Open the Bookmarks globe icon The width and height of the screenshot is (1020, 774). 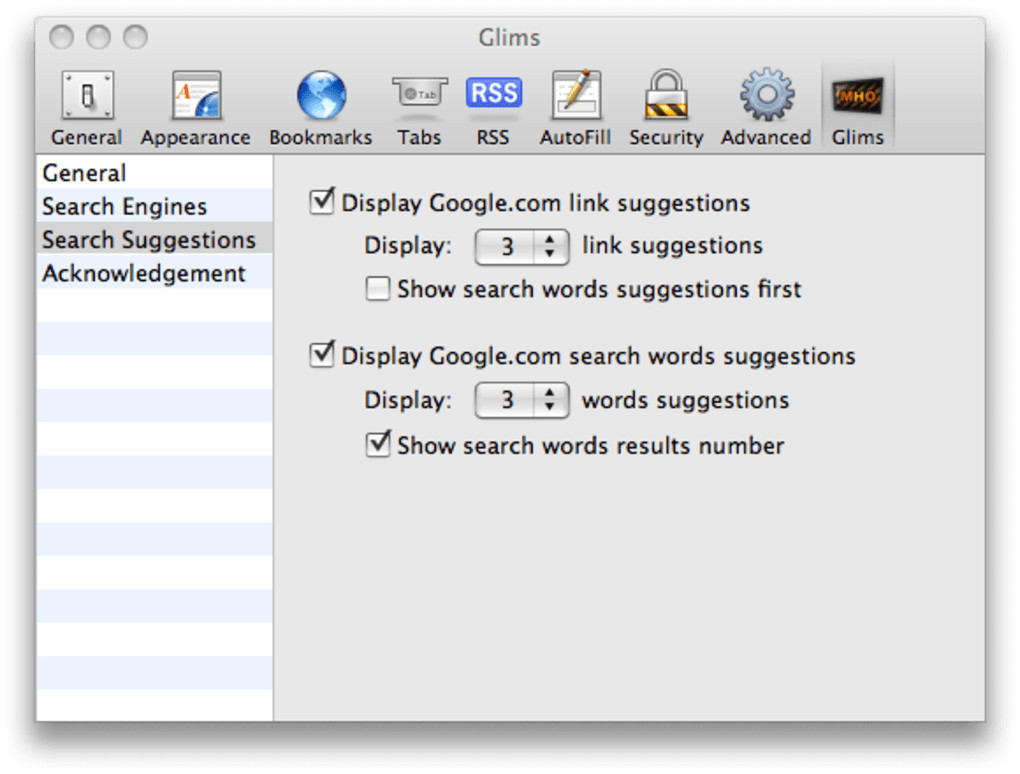click(x=321, y=98)
